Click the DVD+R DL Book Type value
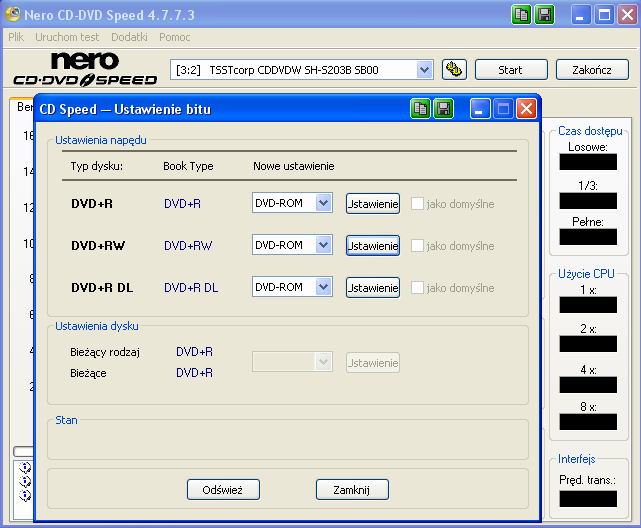The height and width of the screenshot is (528, 641). pos(191,288)
